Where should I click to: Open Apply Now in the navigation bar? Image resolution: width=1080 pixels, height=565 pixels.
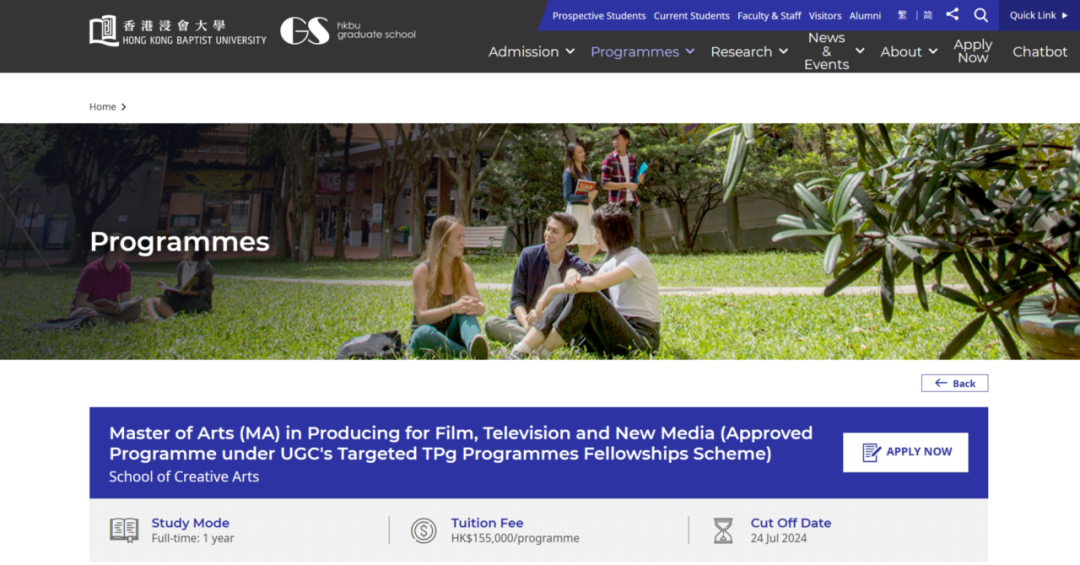(x=973, y=51)
